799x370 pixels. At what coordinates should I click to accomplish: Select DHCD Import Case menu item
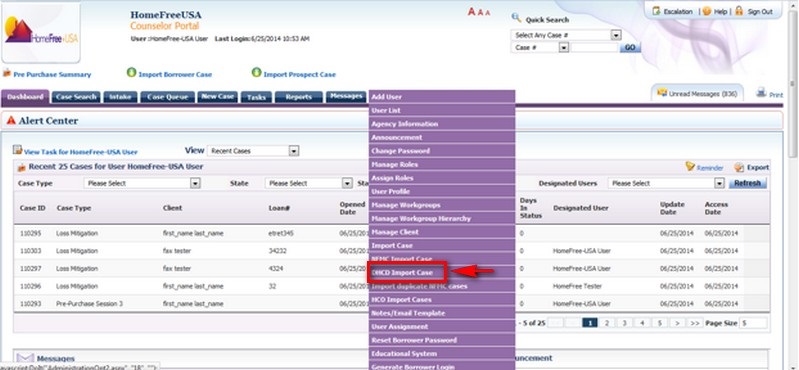(x=442, y=272)
